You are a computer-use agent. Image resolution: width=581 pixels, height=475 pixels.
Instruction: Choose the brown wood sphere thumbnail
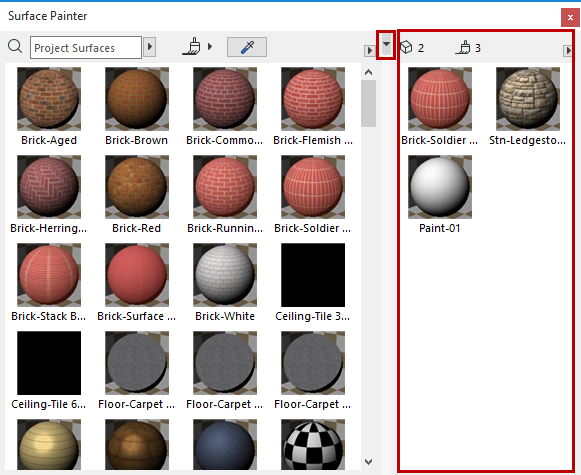tap(137, 445)
